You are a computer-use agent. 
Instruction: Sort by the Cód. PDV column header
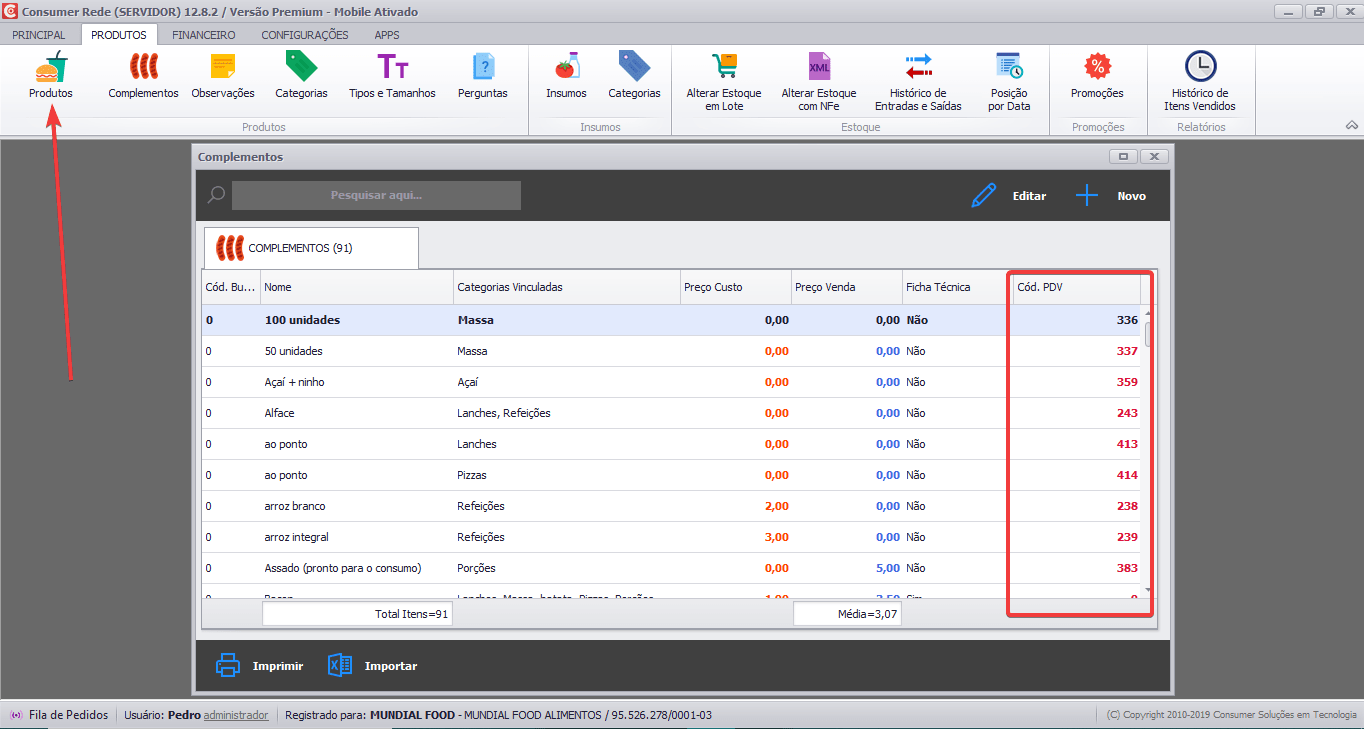1077,287
